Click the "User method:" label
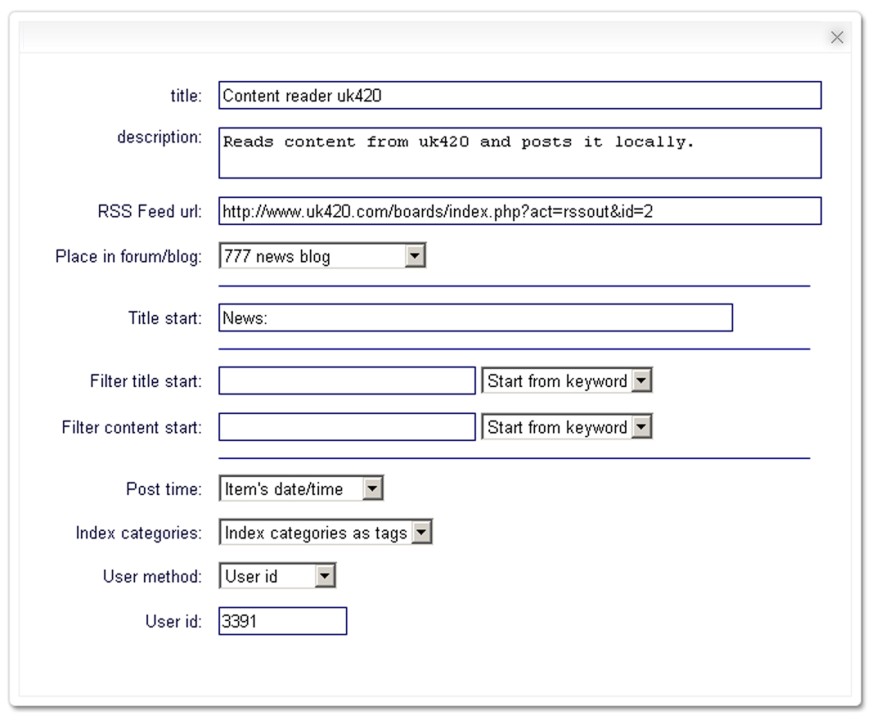The image size is (872, 720). pyautogui.click(x=152, y=576)
